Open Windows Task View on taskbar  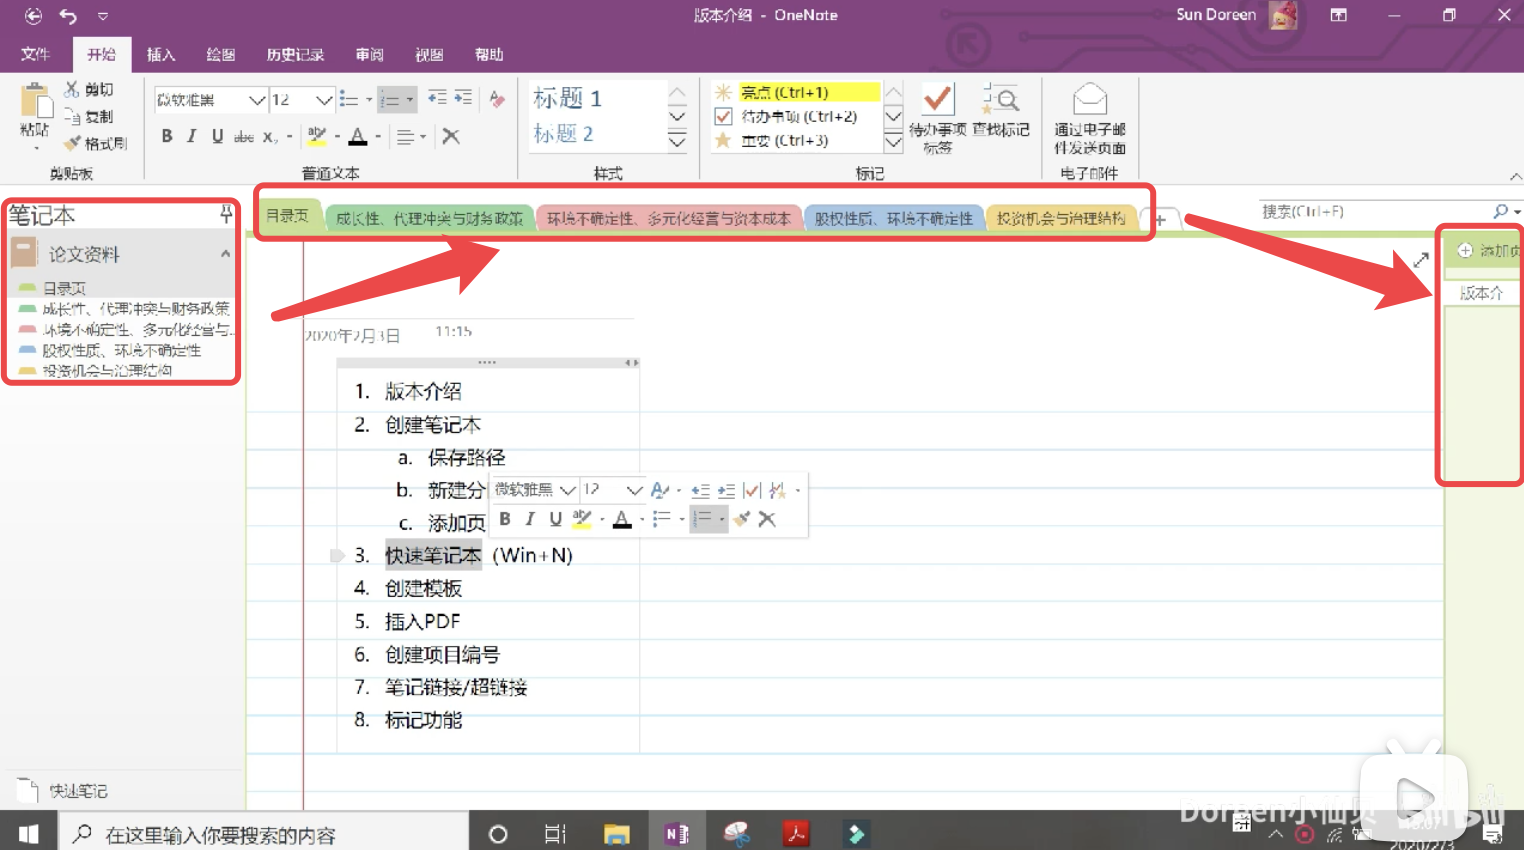coord(555,833)
